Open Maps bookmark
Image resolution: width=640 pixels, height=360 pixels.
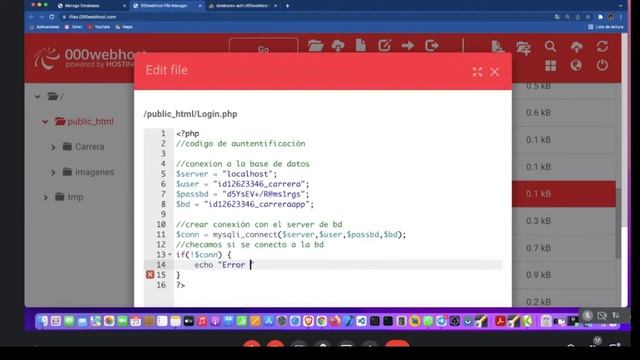coord(124,27)
